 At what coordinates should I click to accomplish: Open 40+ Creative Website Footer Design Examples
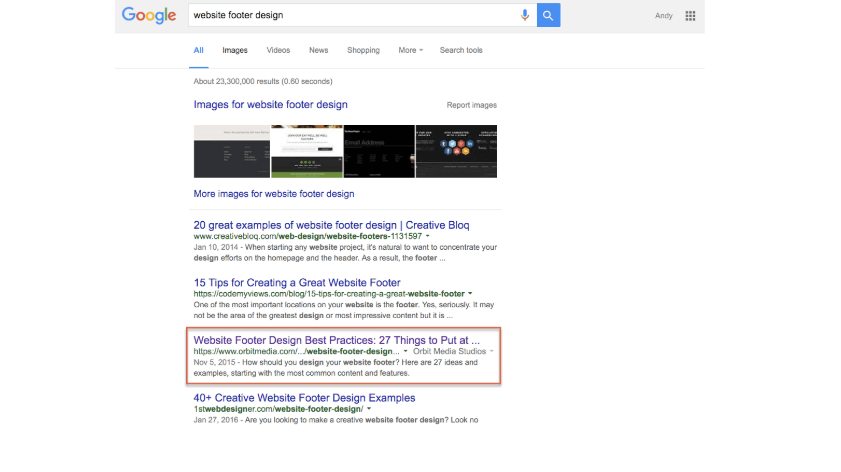tap(304, 398)
